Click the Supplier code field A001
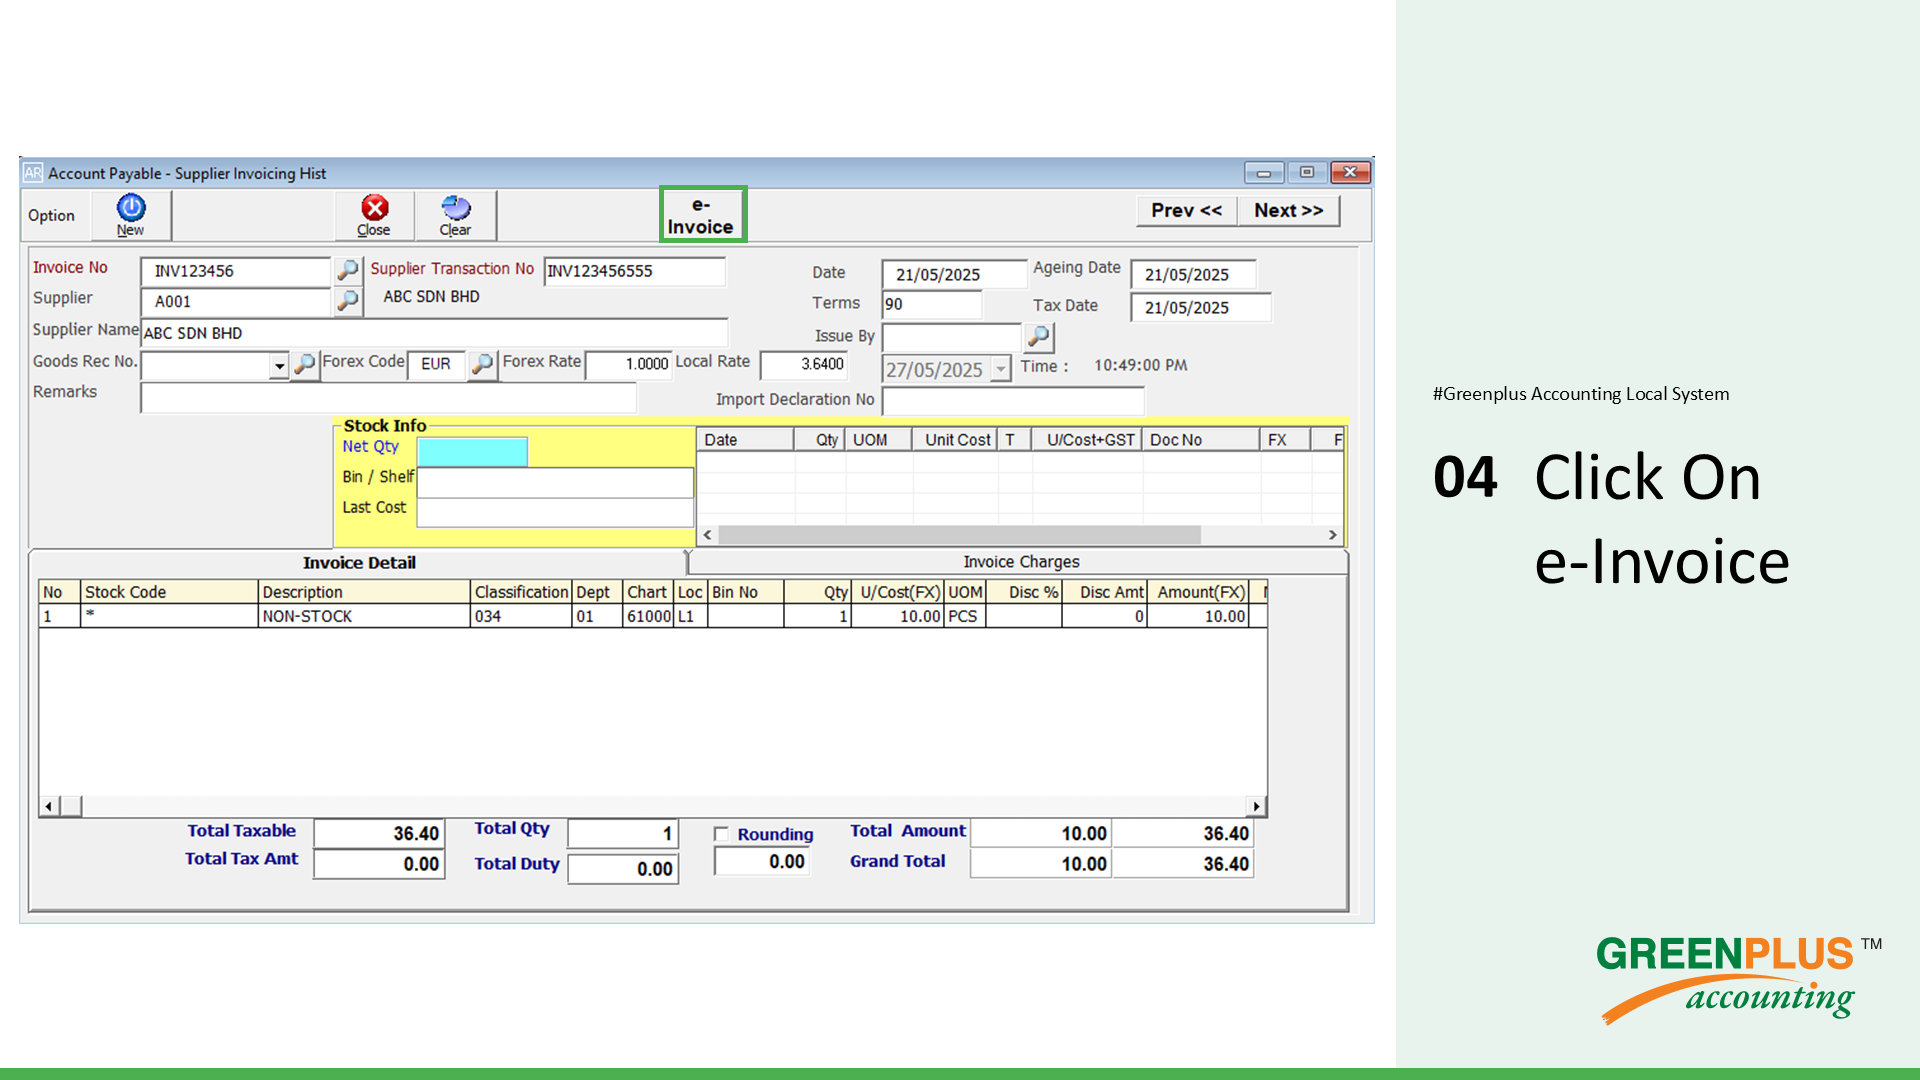1920x1080 pixels. (236, 301)
